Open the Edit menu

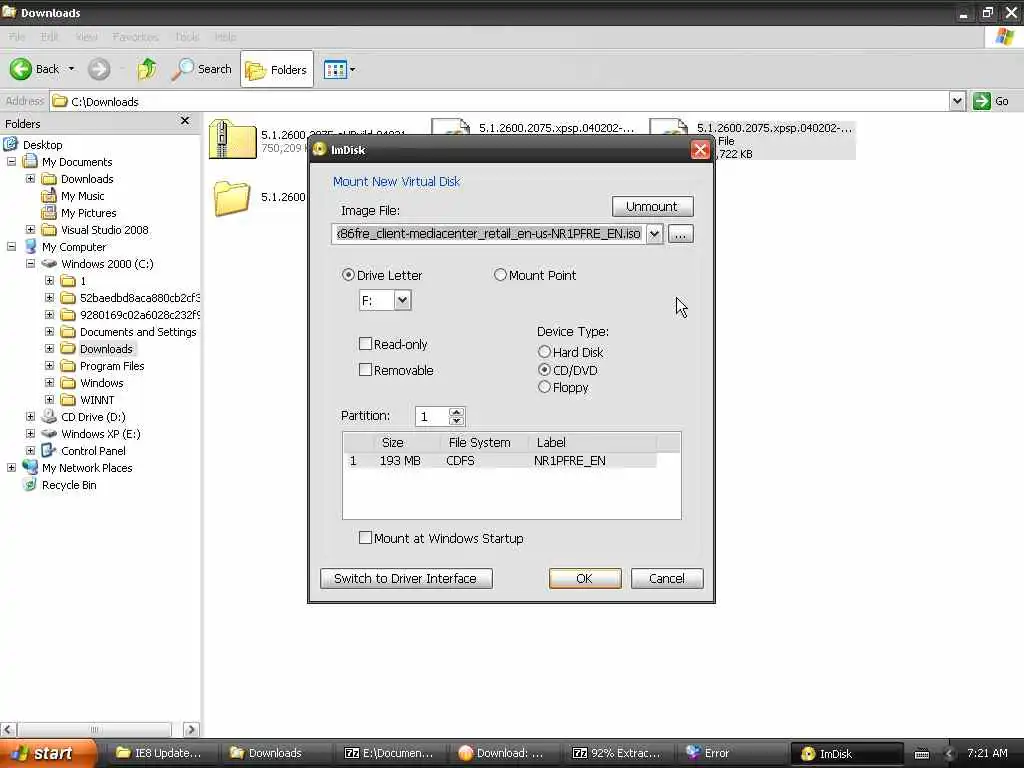click(50, 37)
